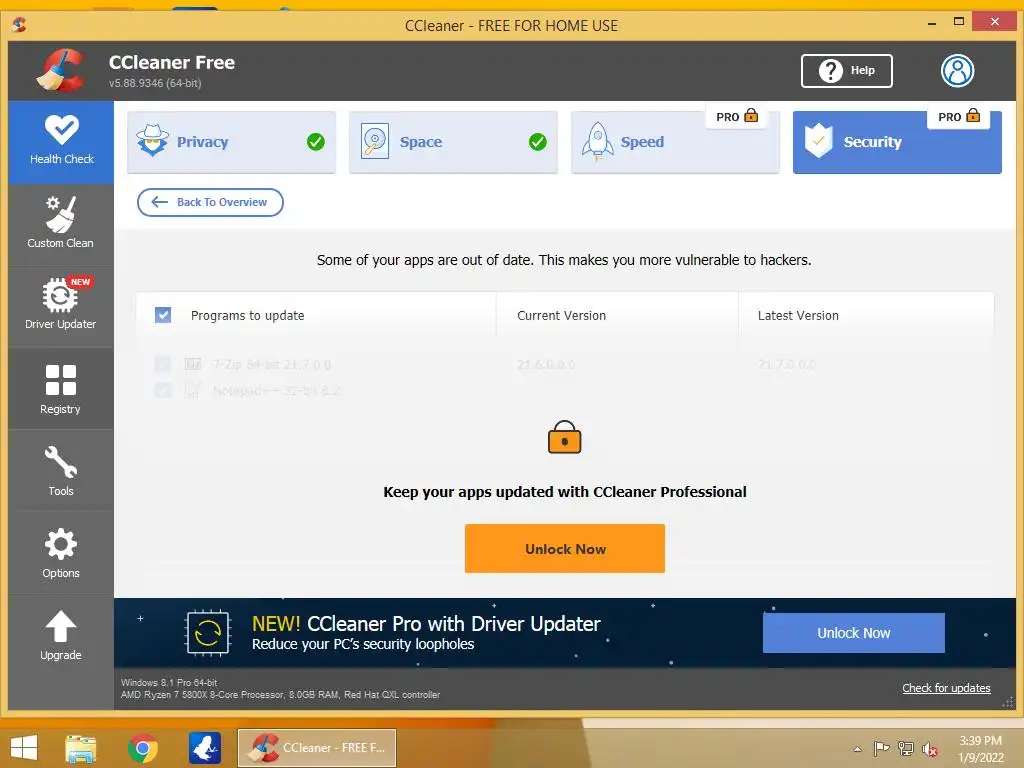Click the window resize grip in corner
1024x768 pixels.
pyautogui.click(x=1008, y=703)
